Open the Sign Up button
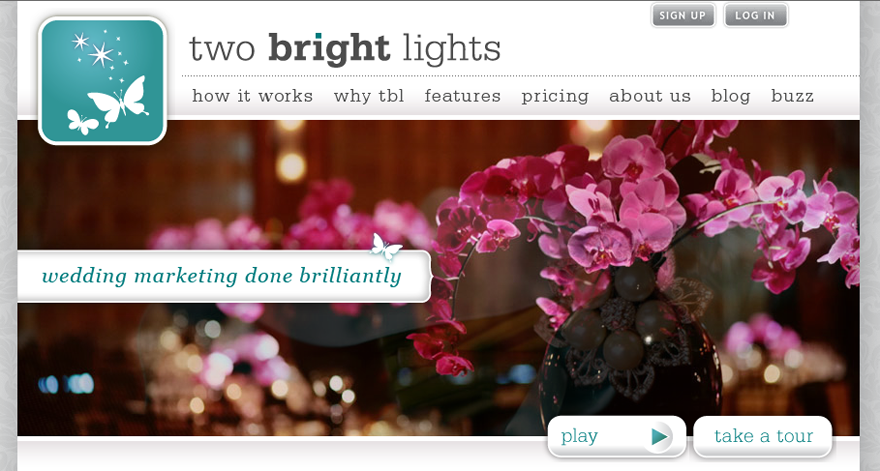This screenshot has width=880, height=471. pos(682,15)
